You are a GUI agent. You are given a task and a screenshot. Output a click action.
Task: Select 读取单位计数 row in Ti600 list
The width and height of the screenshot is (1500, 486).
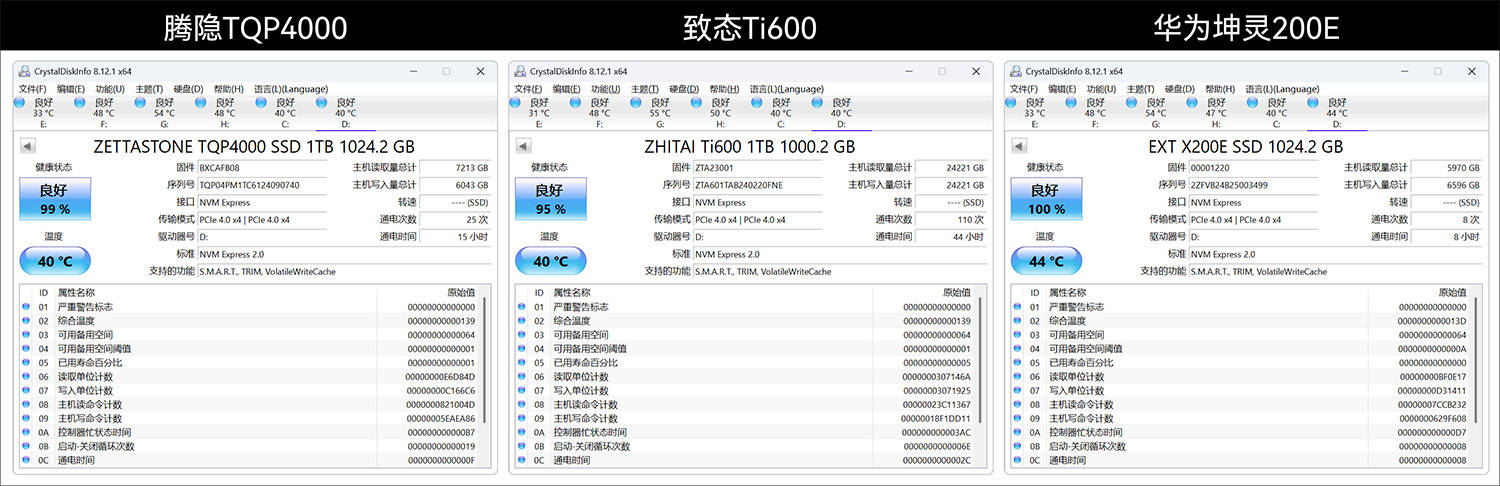point(745,377)
